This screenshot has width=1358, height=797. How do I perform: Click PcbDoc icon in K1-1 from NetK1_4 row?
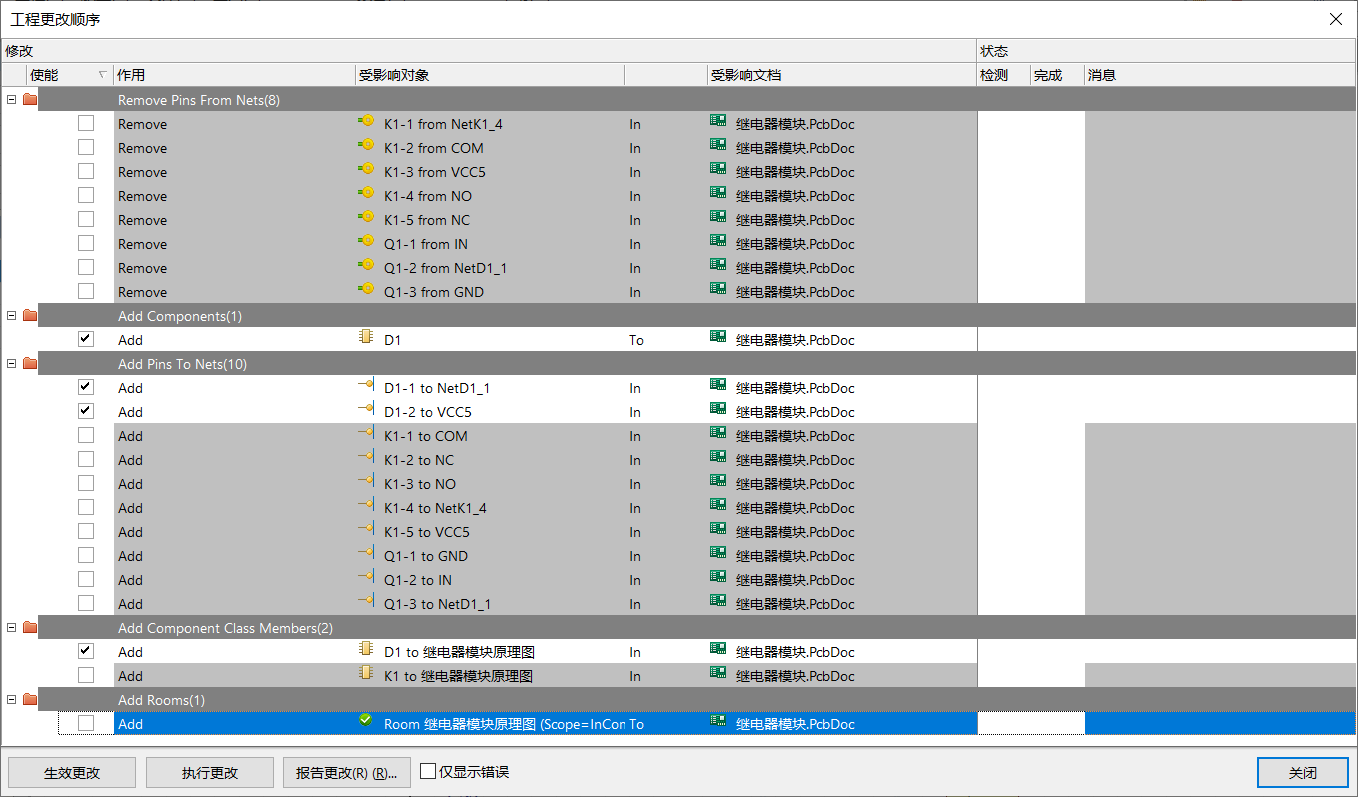(718, 122)
